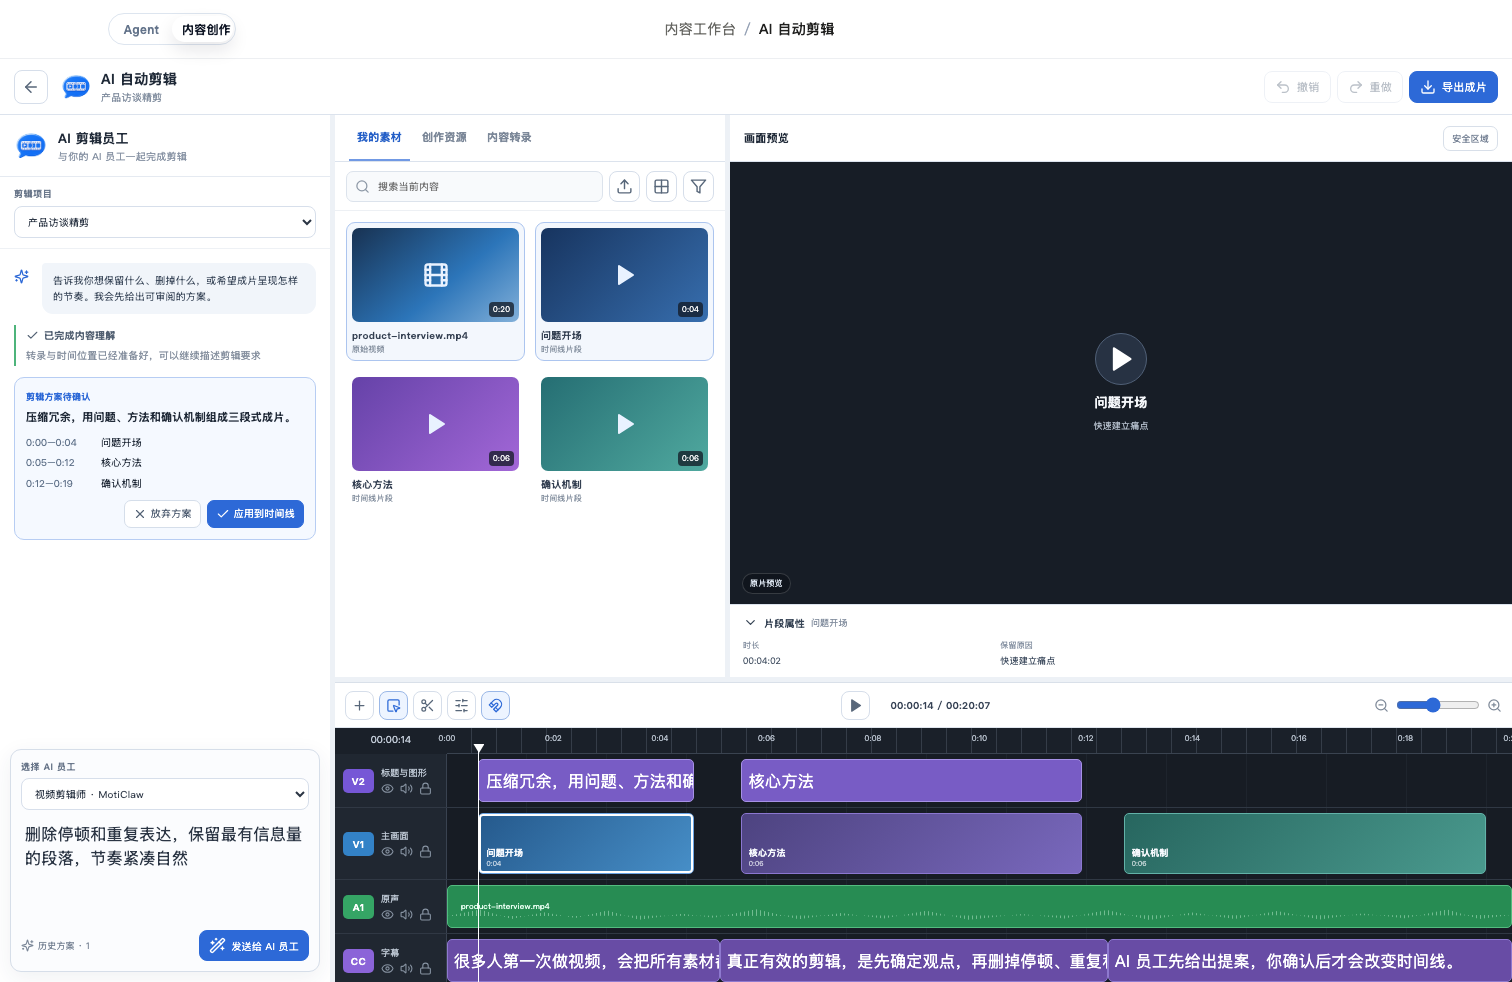Go back using the arrow button
Image resolution: width=1512 pixels, height=982 pixels.
click(x=31, y=87)
